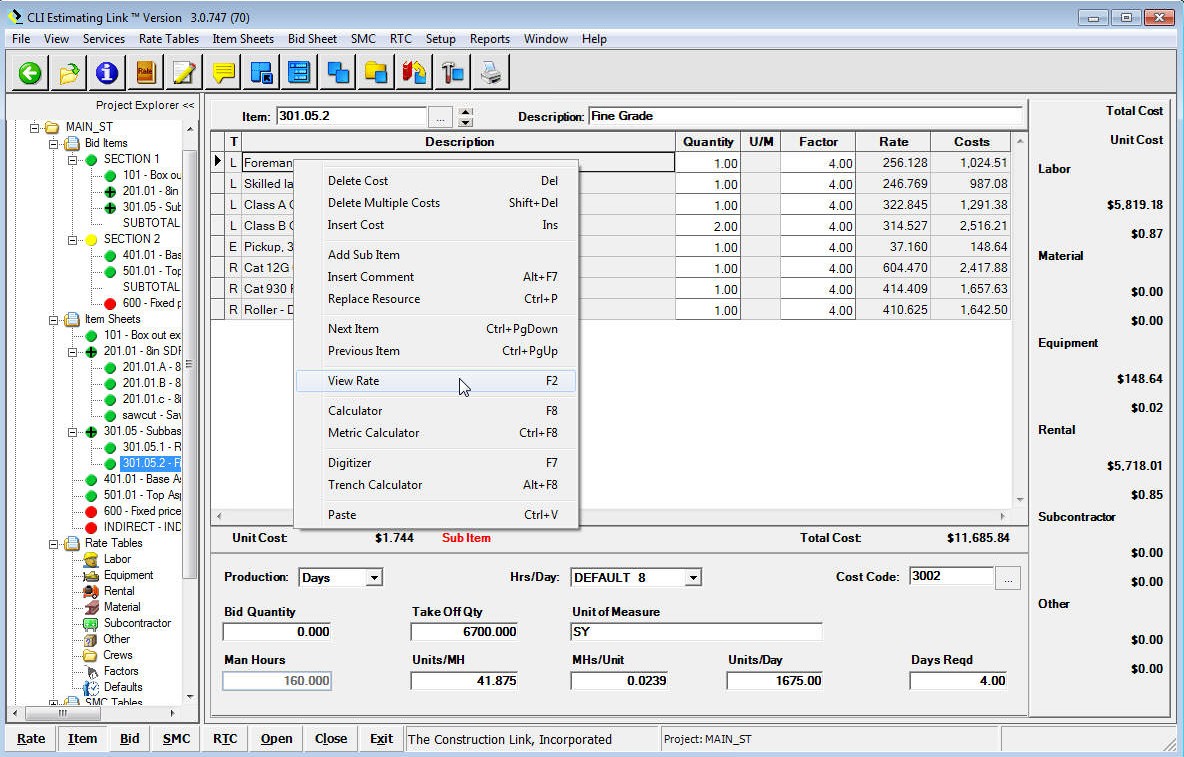Viewport: 1184px width, 757px height.
Task: Open Trench Calculator from context menu
Action: point(436,485)
